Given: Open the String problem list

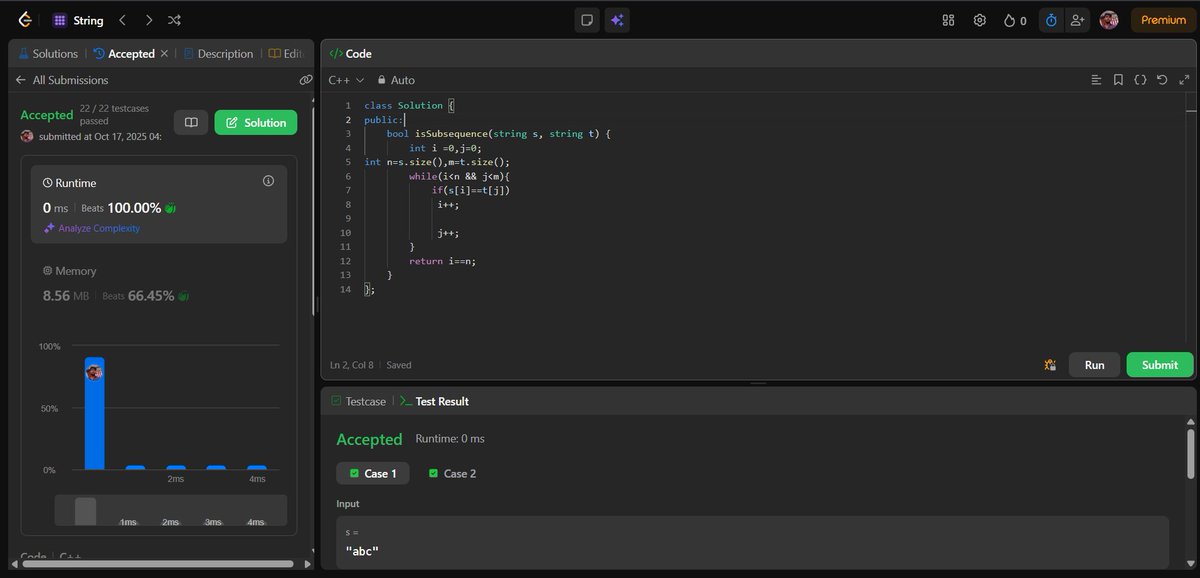Looking at the screenshot, I should (78, 20).
